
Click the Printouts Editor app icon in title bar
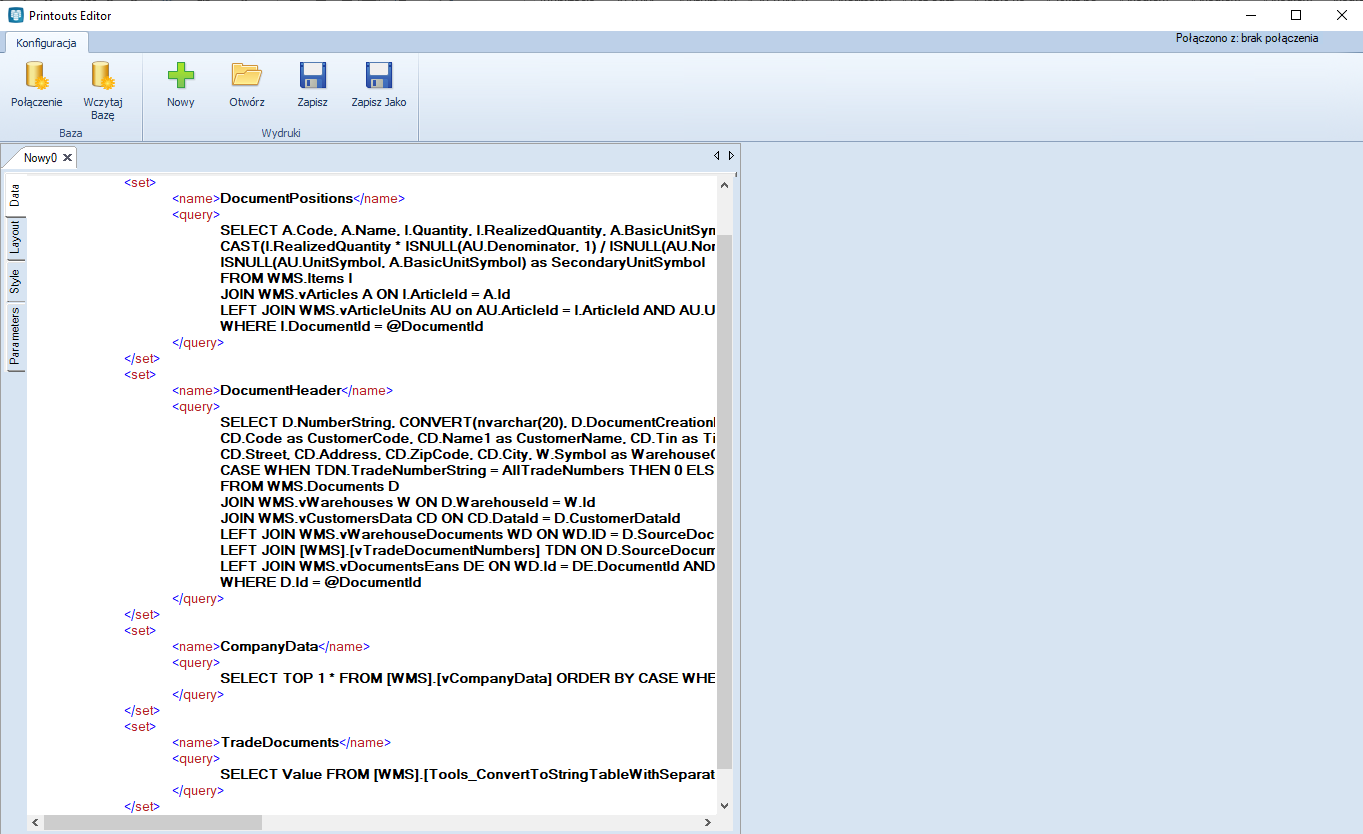pyautogui.click(x=15, y=15)
